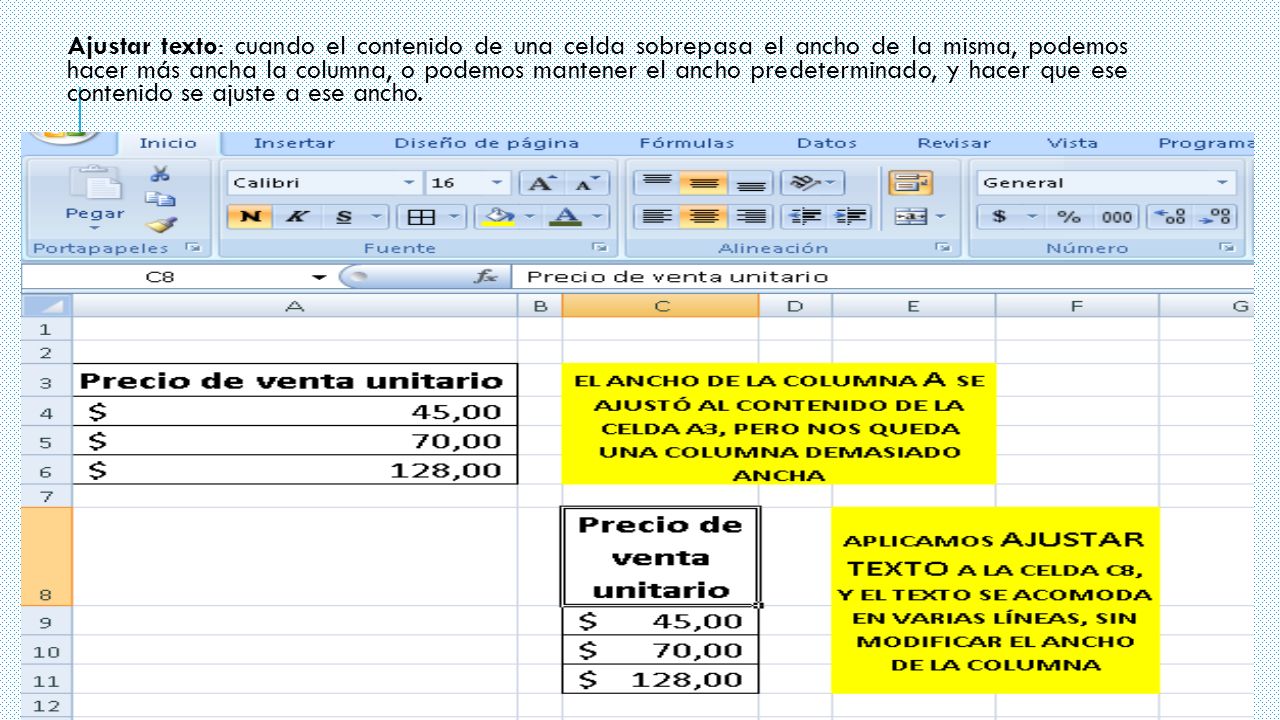Click the formula bar text Precio de venta unitario

[677, 277]
